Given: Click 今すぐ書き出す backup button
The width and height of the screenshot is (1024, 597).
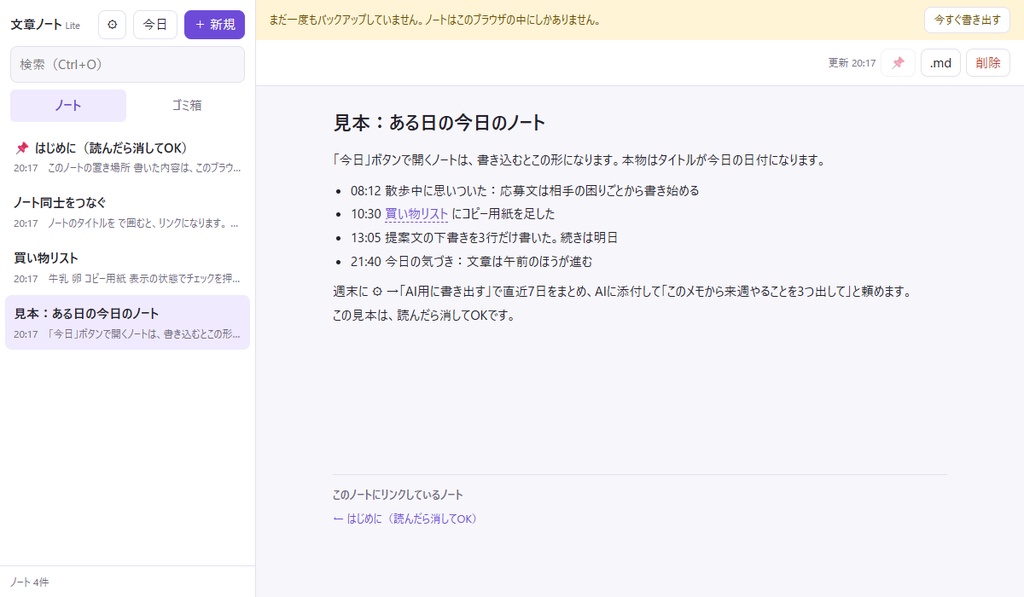Looking at the screenshot, I should tap(967, 20).
